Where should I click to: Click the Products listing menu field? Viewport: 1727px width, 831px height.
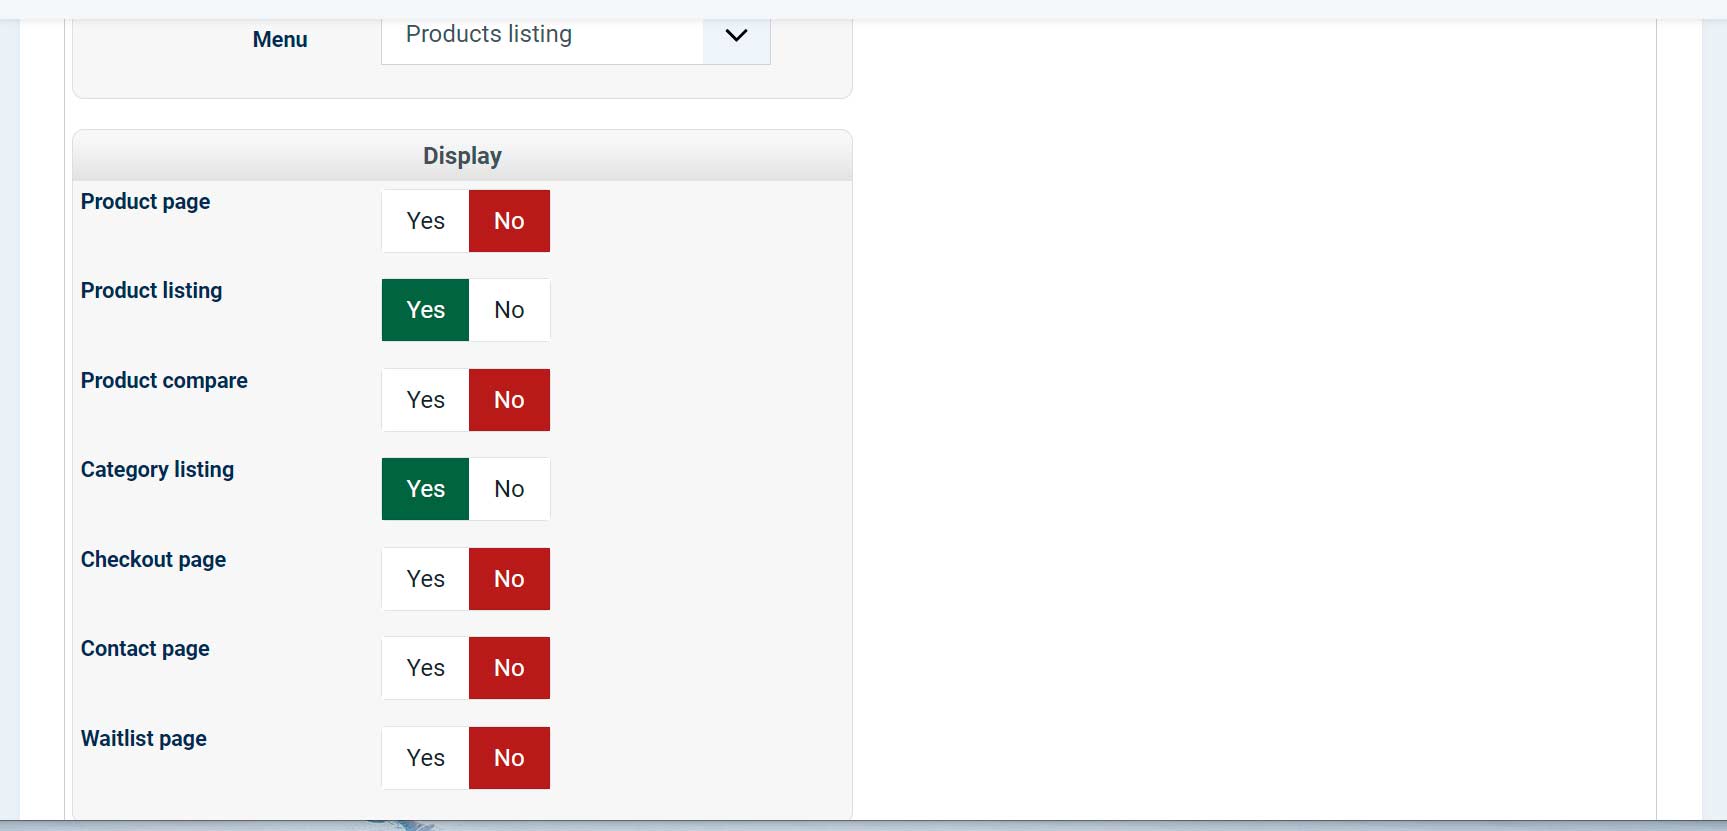(x=541, y=36)
